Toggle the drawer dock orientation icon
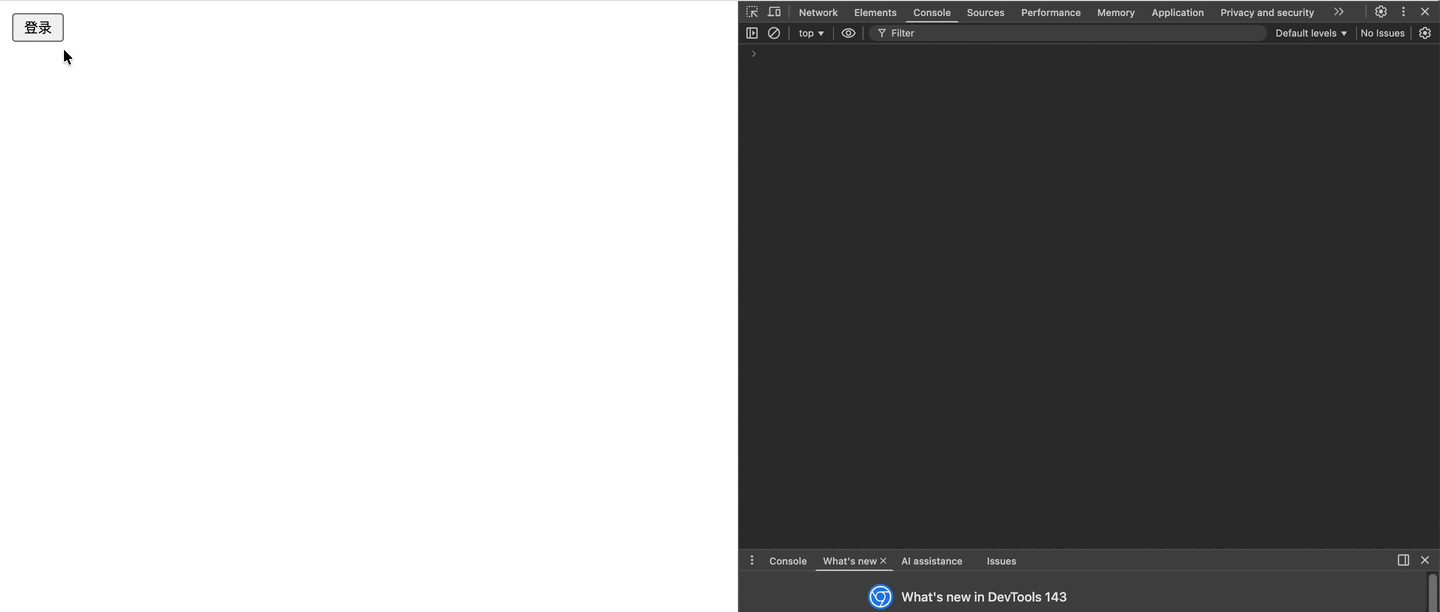 pos(1403,560)
